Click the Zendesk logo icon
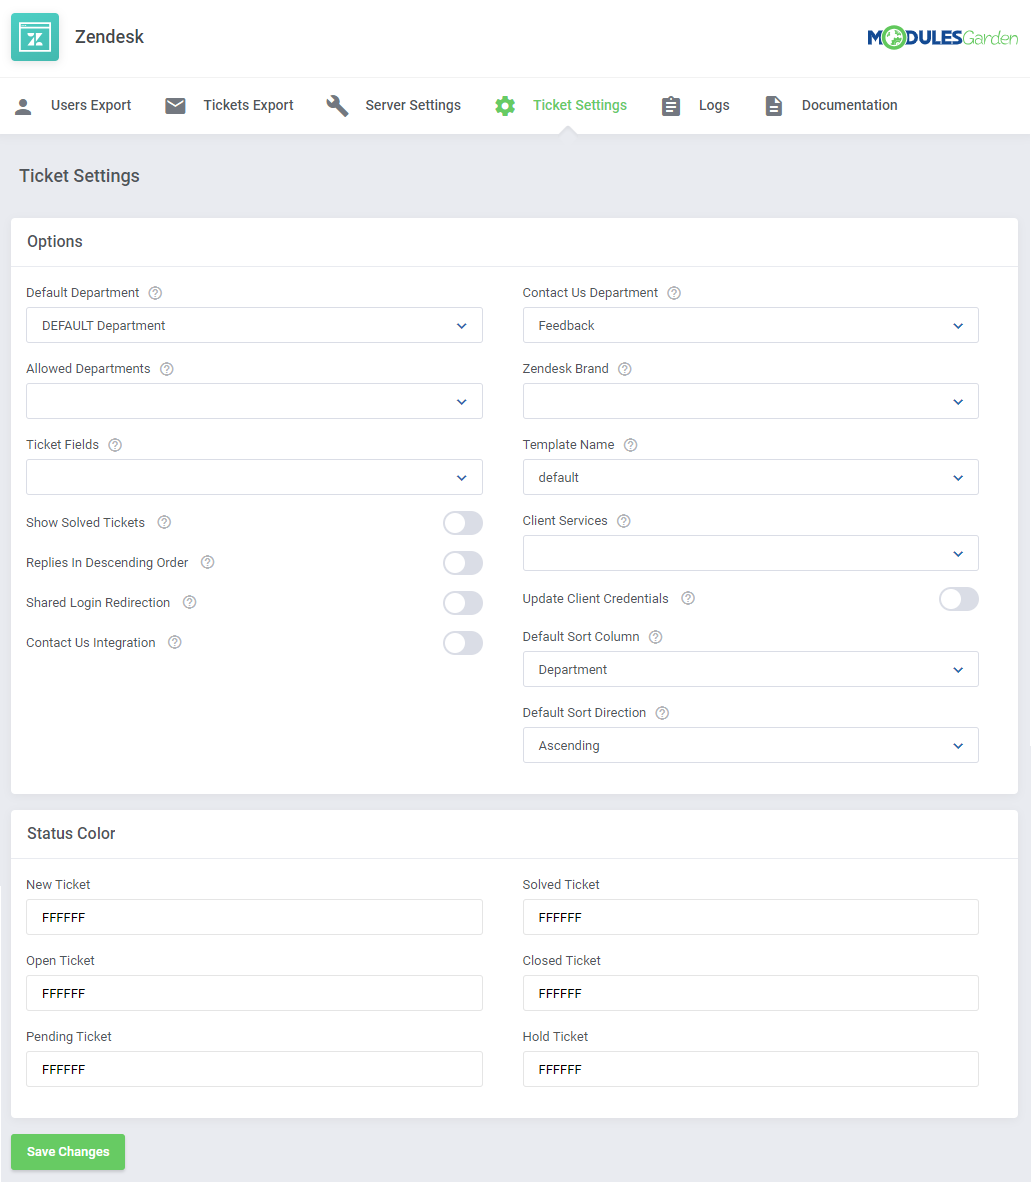 pos(35,37)
